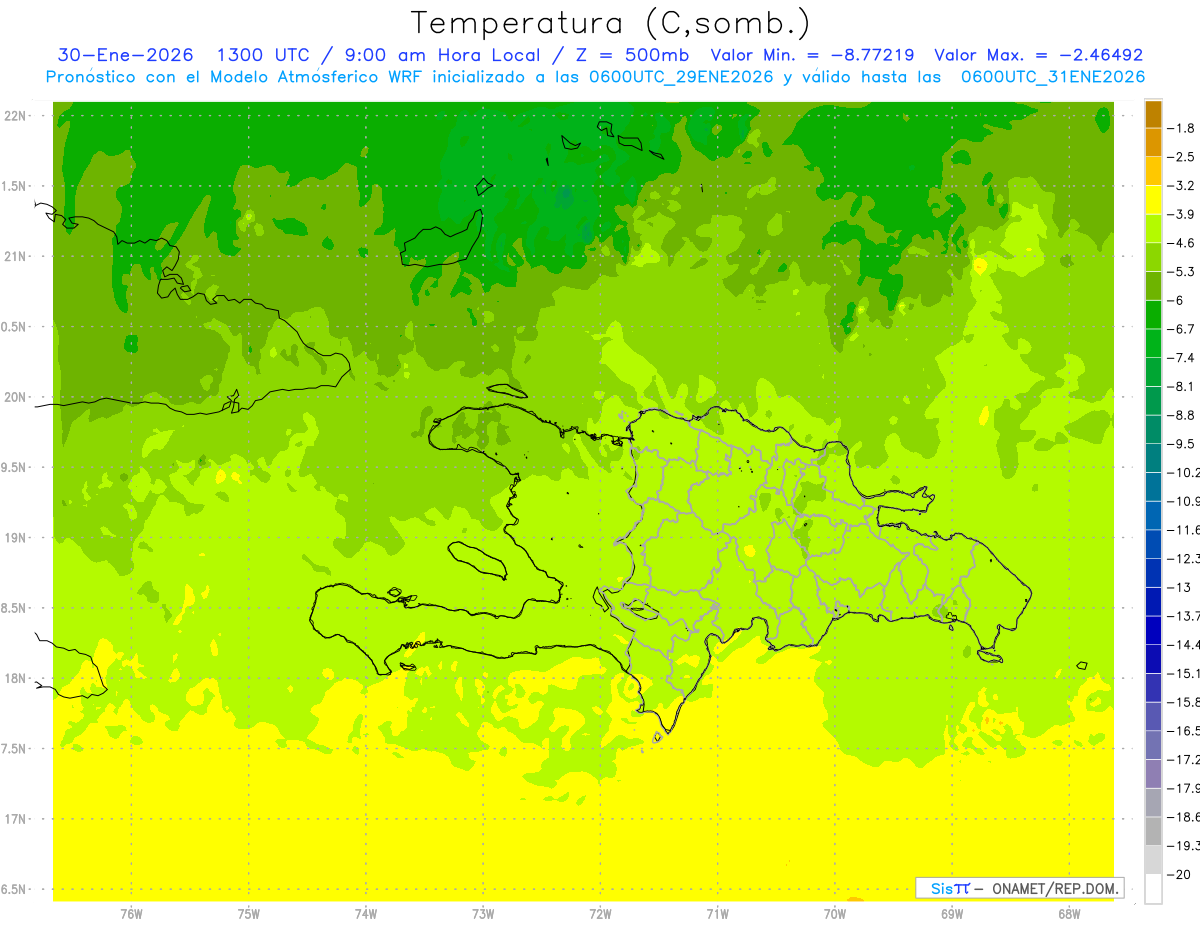Viewport: 1200px width, 927px height.
Task: Click the '20N' latitude axis label
Action: tap(15, 397)
